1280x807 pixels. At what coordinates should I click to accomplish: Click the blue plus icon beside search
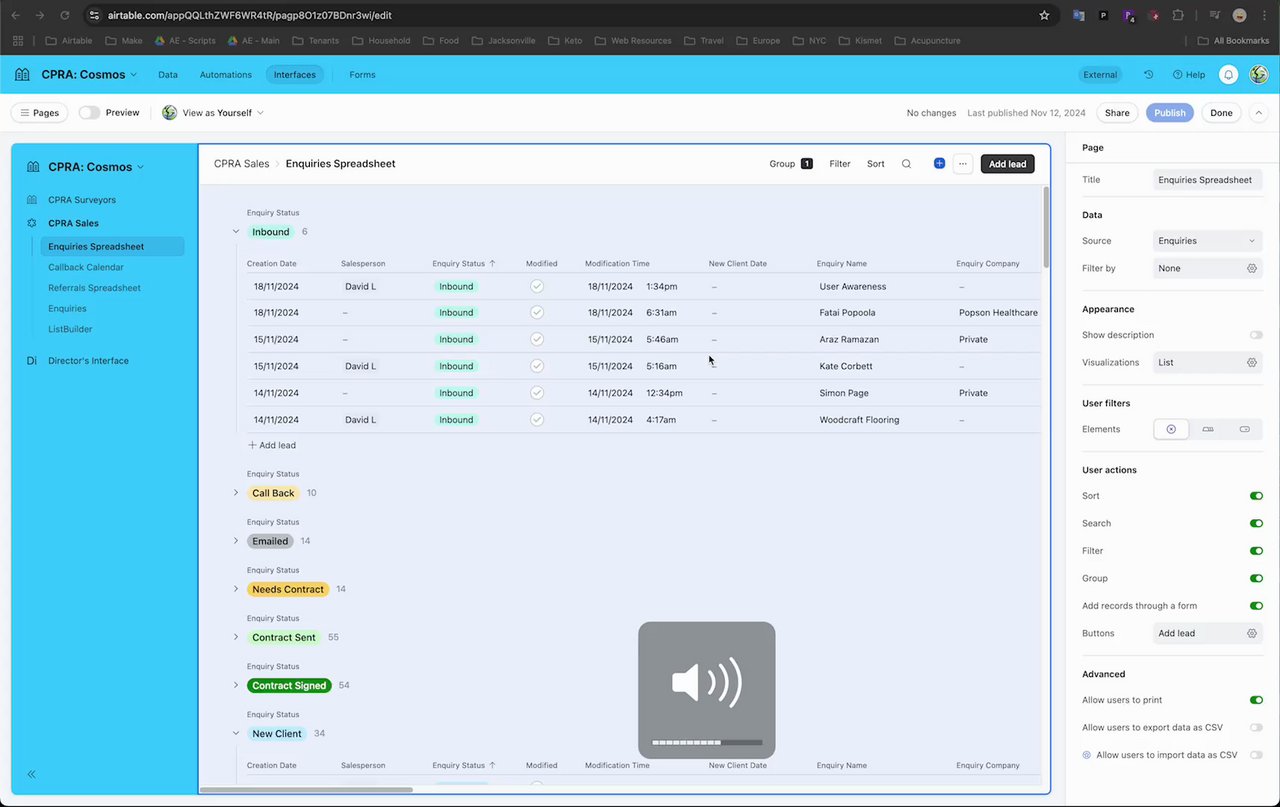tap(939, 163)
